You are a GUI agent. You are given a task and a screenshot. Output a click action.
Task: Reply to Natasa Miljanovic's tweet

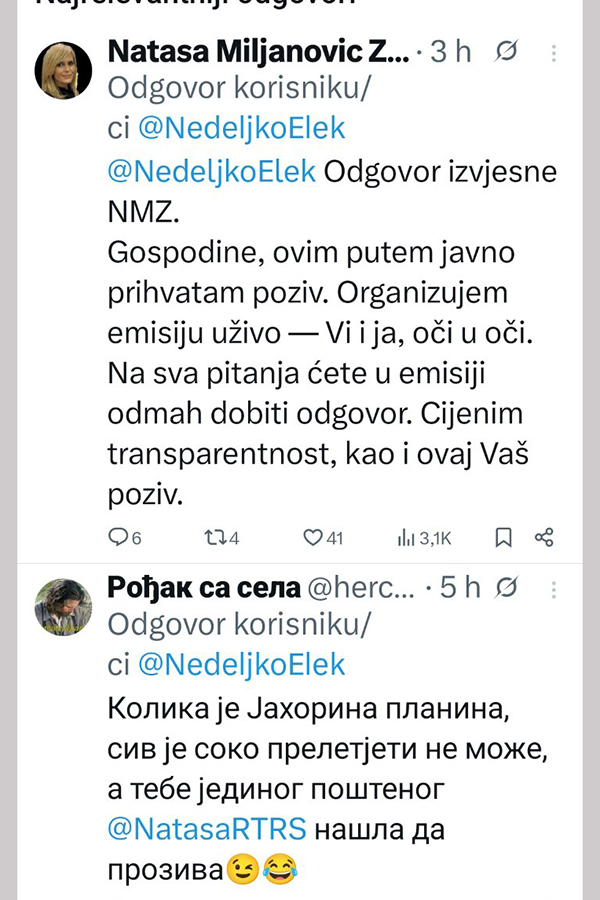pyautogui.click(x=118, y=538)
